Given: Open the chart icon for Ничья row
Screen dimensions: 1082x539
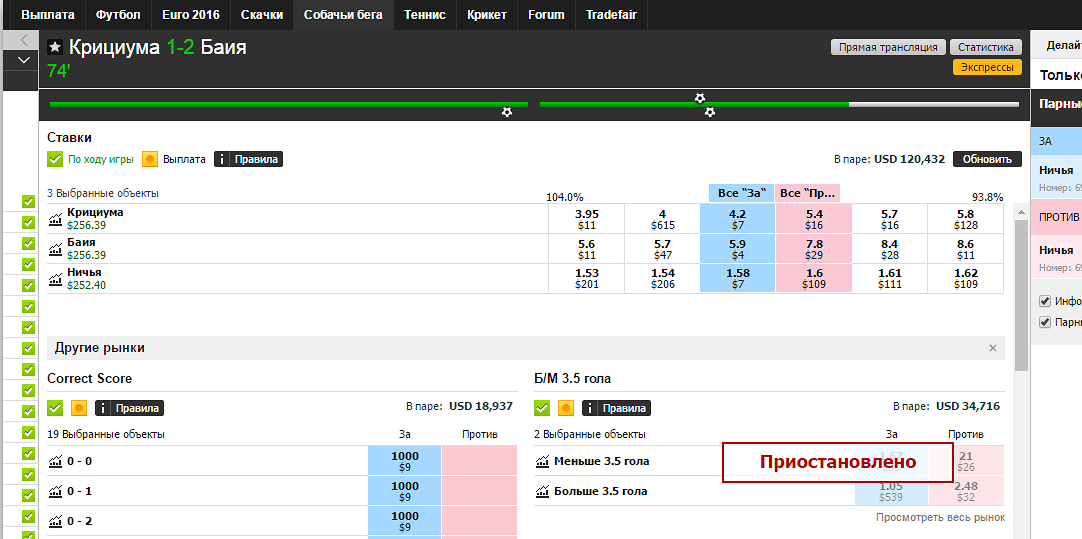Looking at the screenshot, I should click(x=55, y=279).
